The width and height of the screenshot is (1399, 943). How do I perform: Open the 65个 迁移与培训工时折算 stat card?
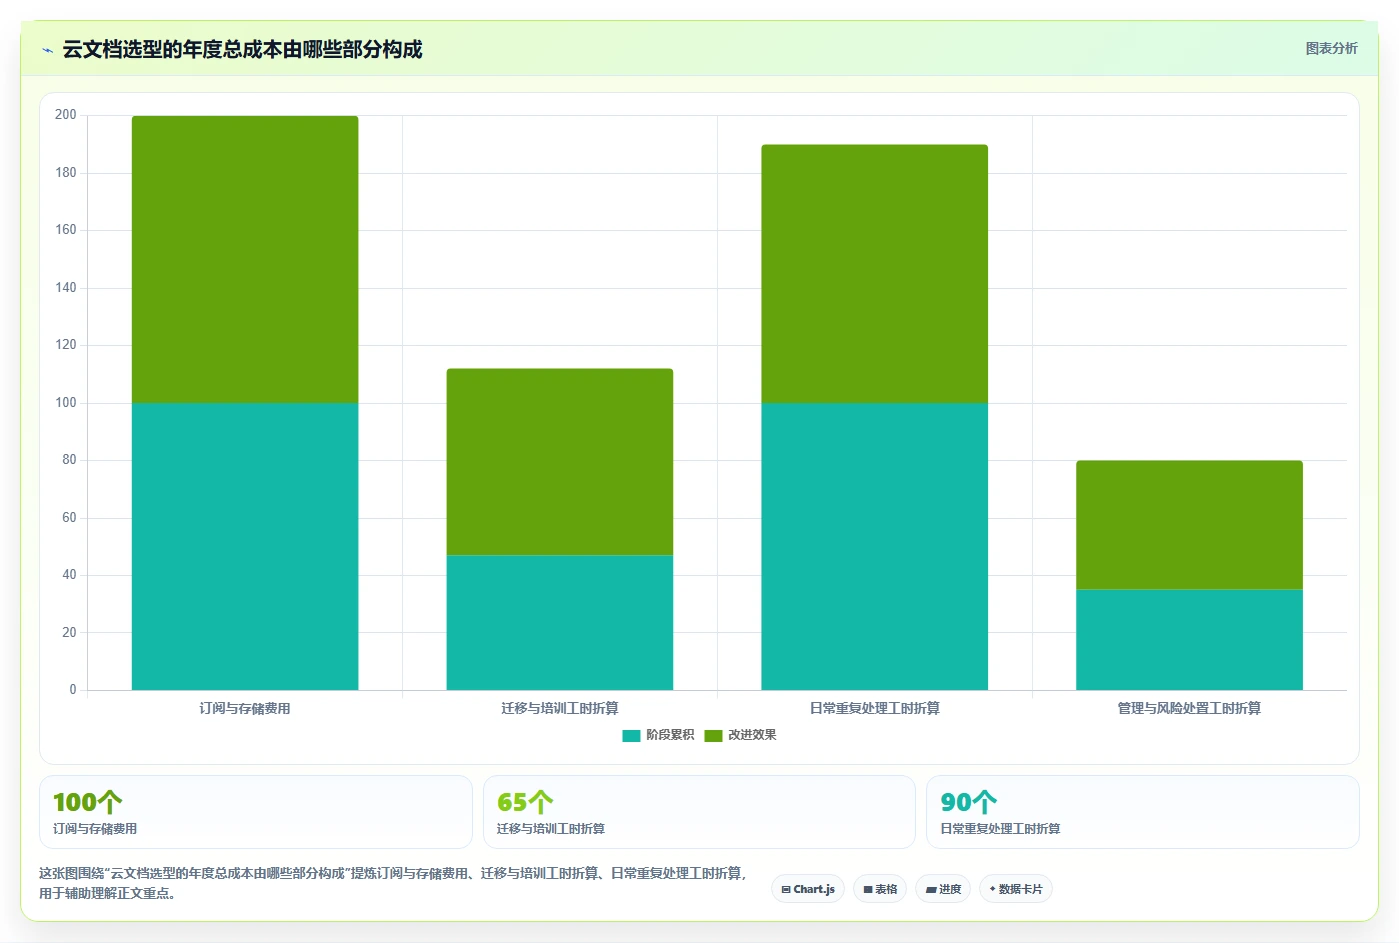pyautogui.click(x=699, y=812)
